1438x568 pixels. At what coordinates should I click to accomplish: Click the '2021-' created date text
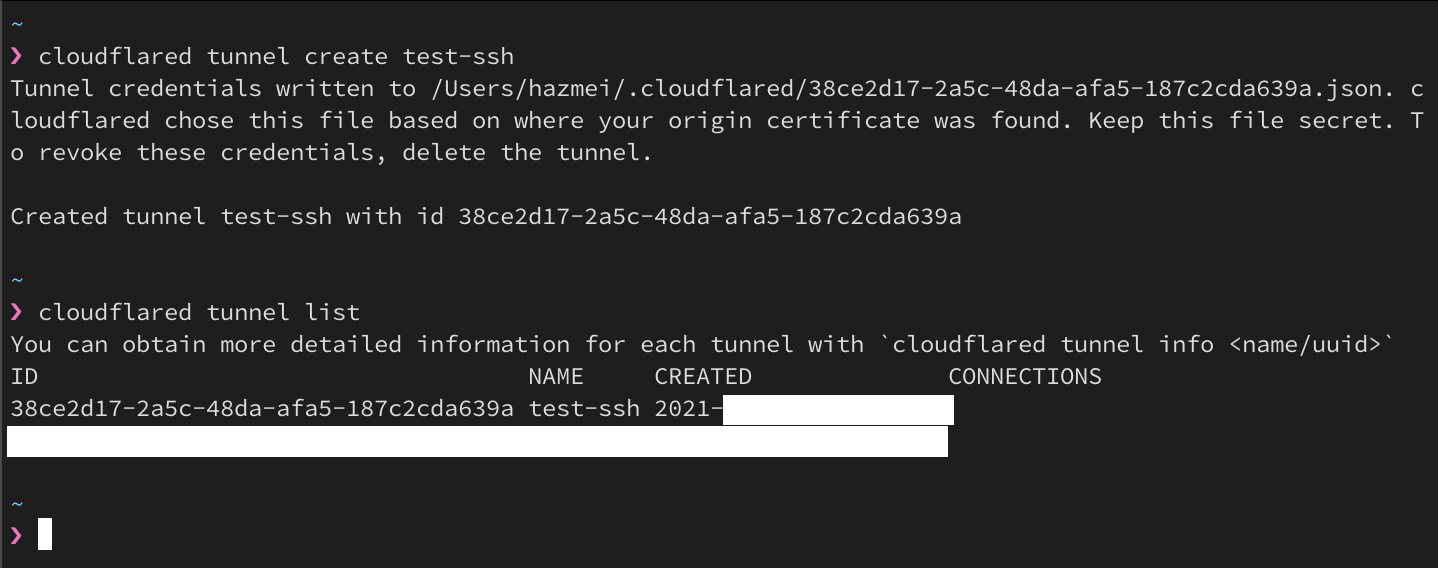(x=689, y=409)
